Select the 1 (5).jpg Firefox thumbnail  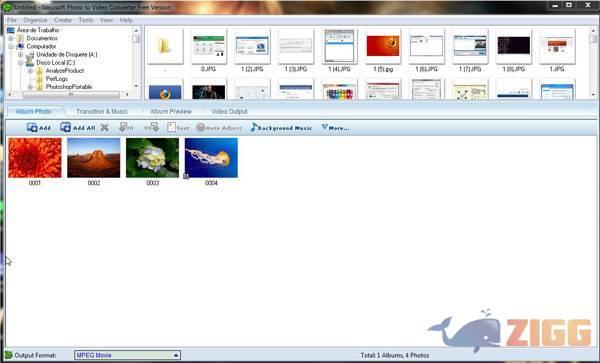click(383, 46)
